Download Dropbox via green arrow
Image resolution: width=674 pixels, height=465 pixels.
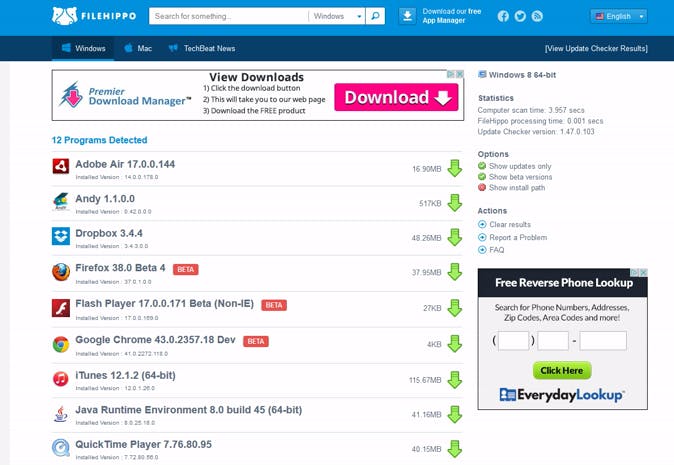click(x=454, y=237)
